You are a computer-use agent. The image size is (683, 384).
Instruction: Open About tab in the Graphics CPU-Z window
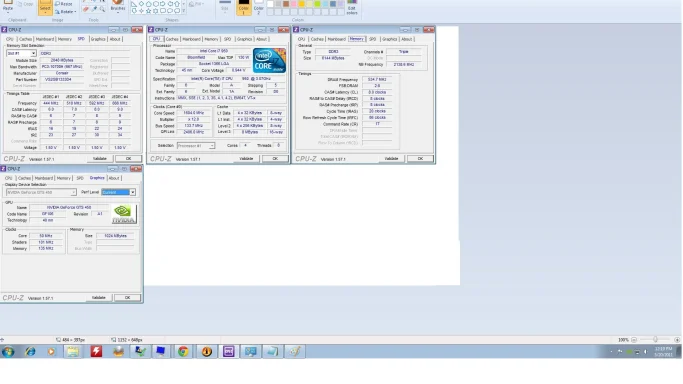tap(114, 178)
